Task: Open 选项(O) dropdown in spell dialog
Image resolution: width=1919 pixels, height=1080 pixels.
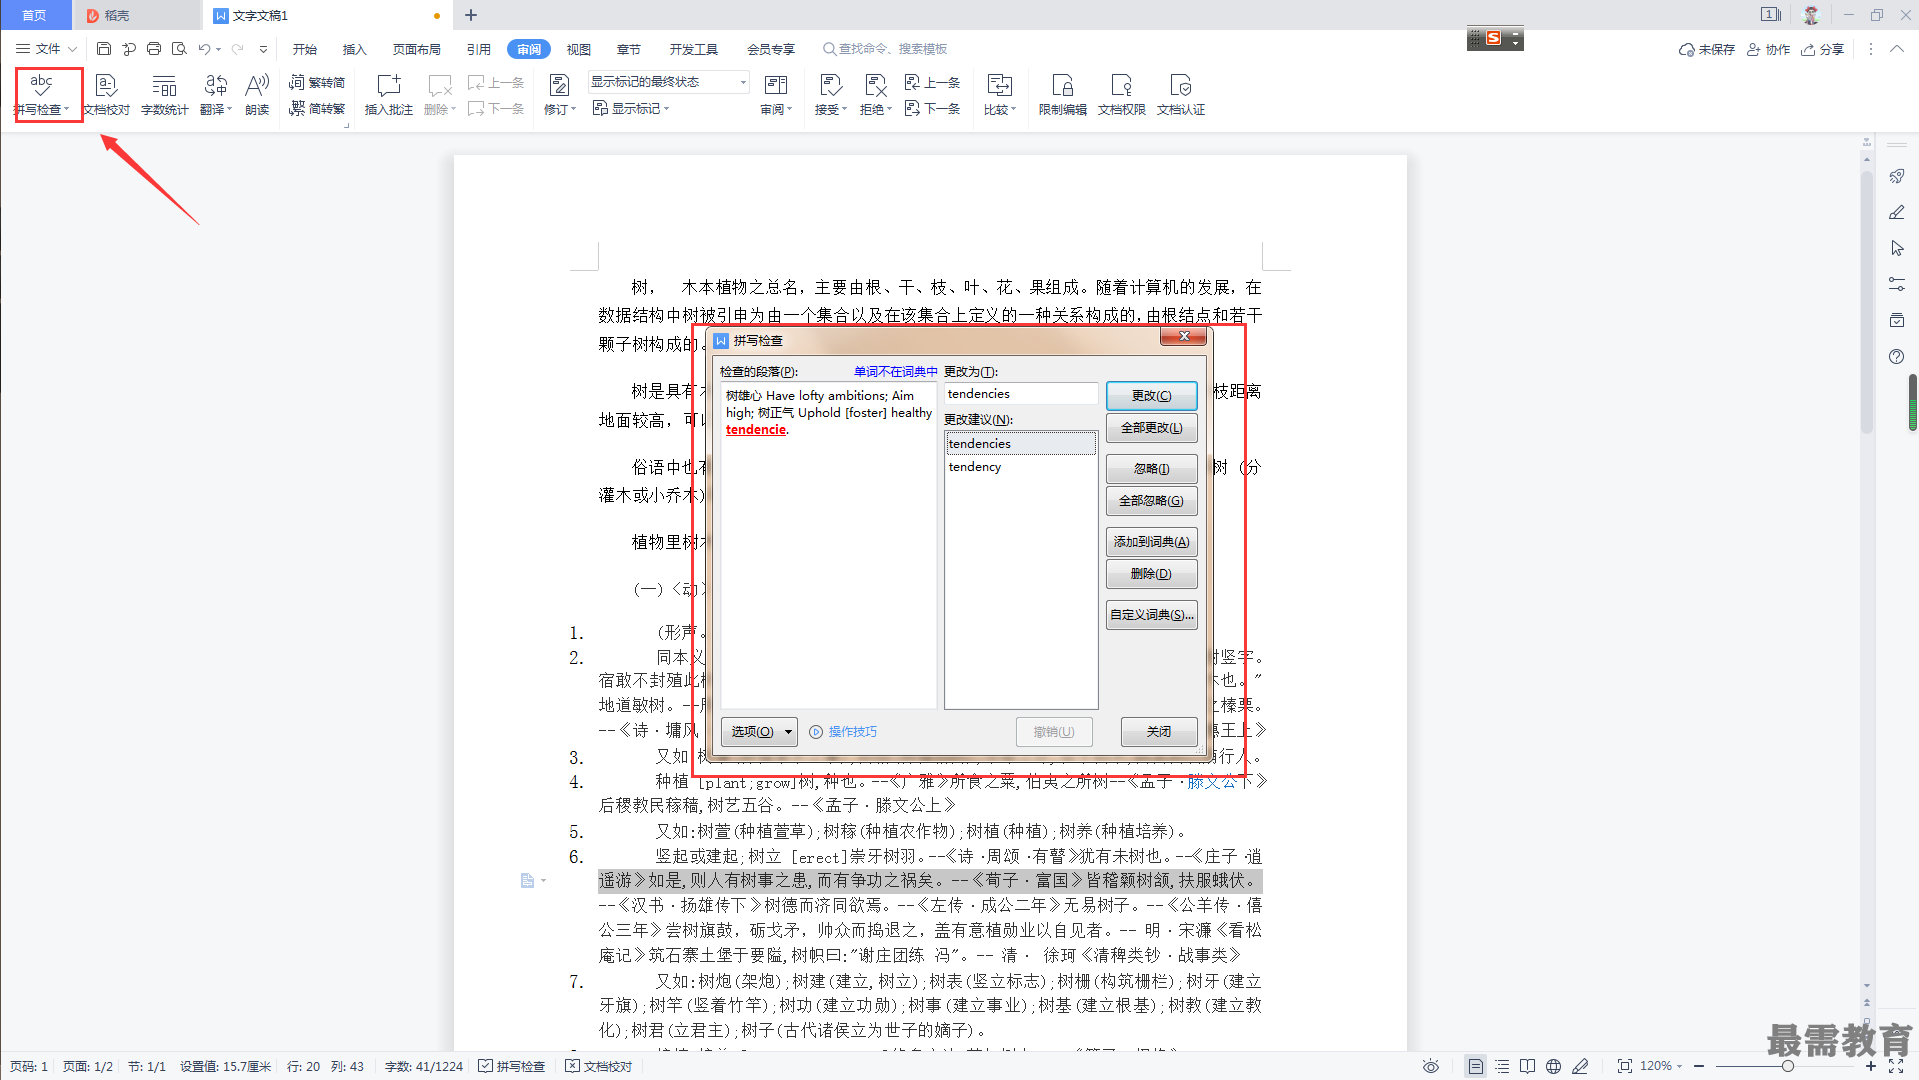Action: [x=759, y=732]
